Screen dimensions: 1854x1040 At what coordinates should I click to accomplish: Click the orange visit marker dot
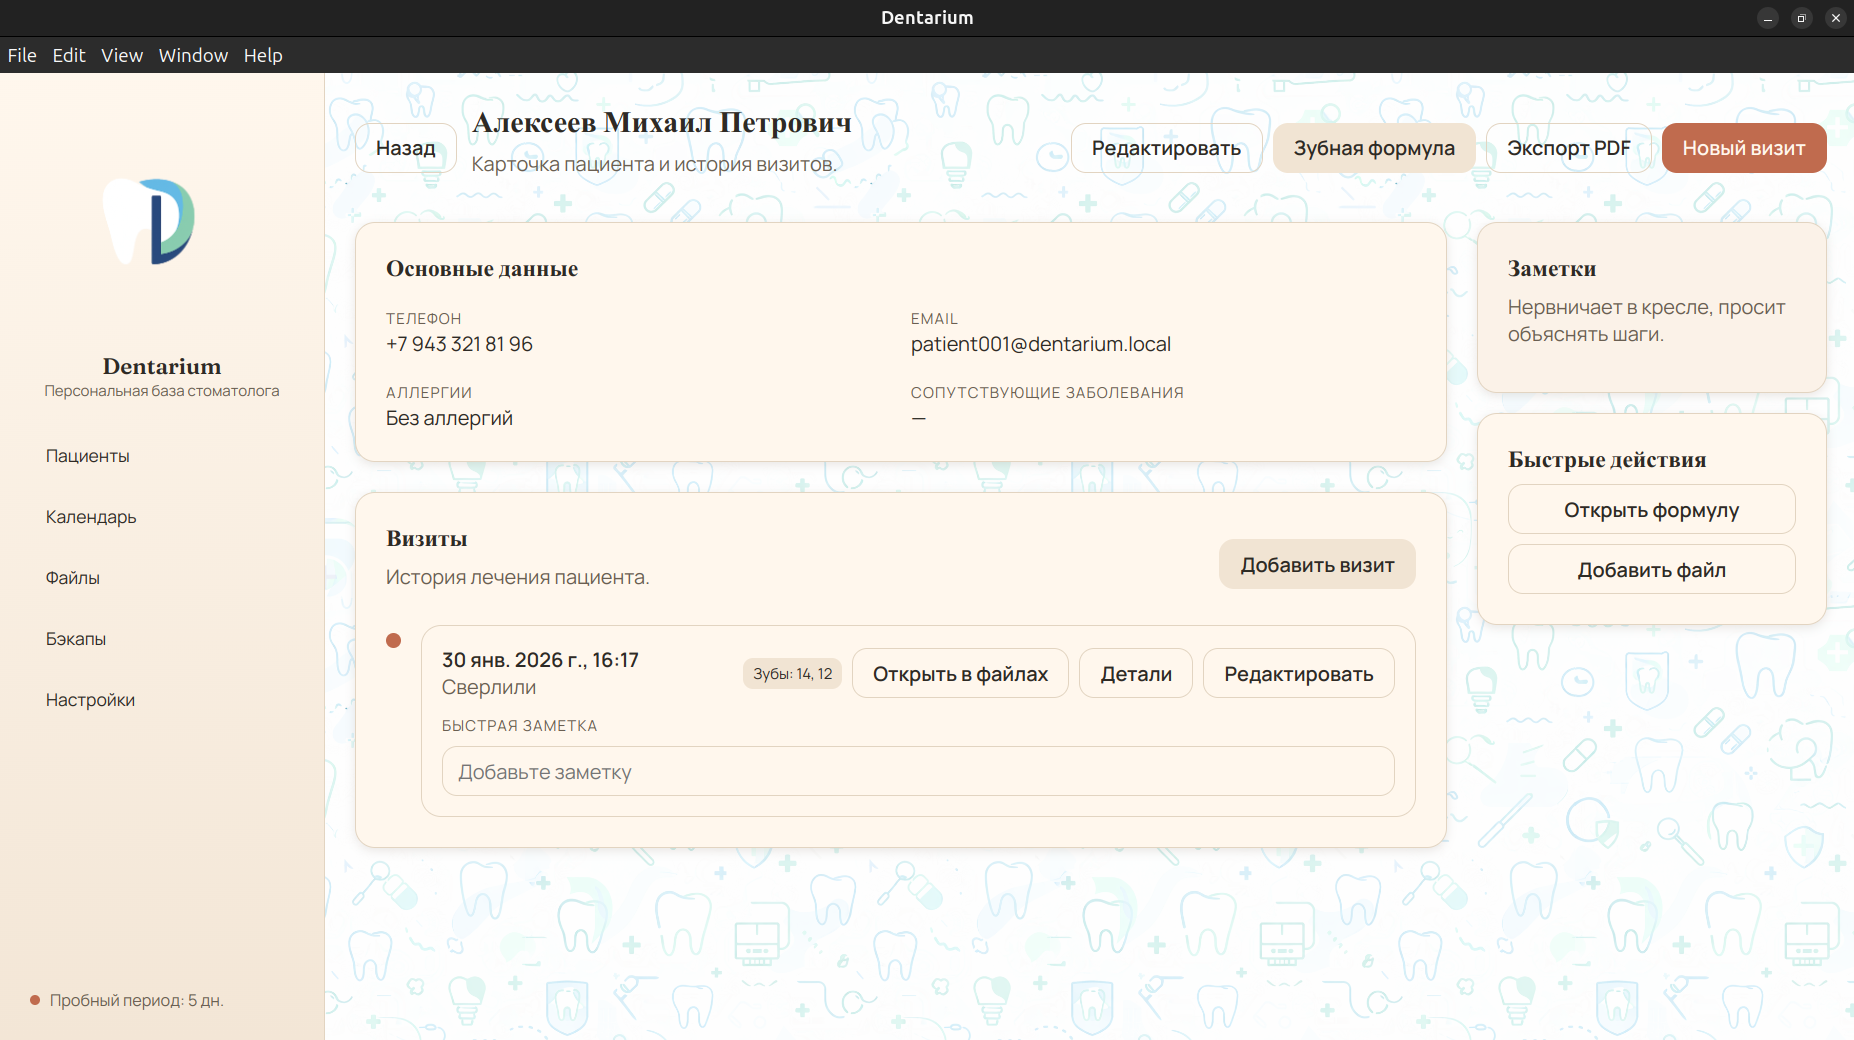(394, 640)
